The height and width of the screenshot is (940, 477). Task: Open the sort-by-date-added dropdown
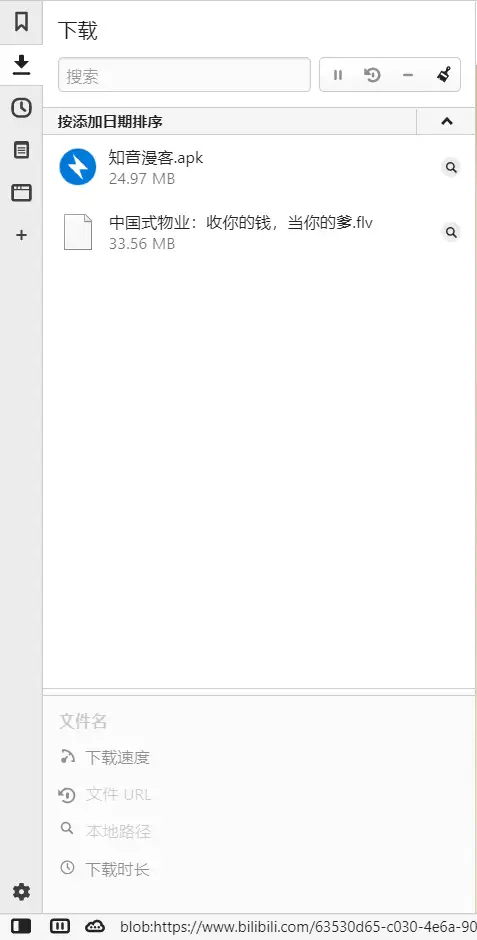[x=230, y=122]
